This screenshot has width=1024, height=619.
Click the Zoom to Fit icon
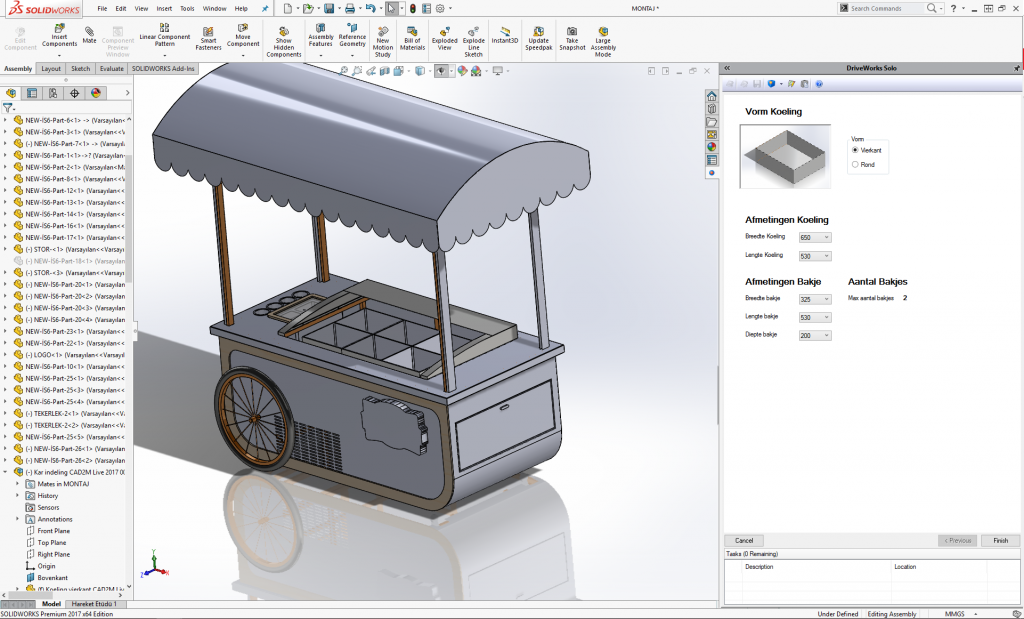pos(343,71)
